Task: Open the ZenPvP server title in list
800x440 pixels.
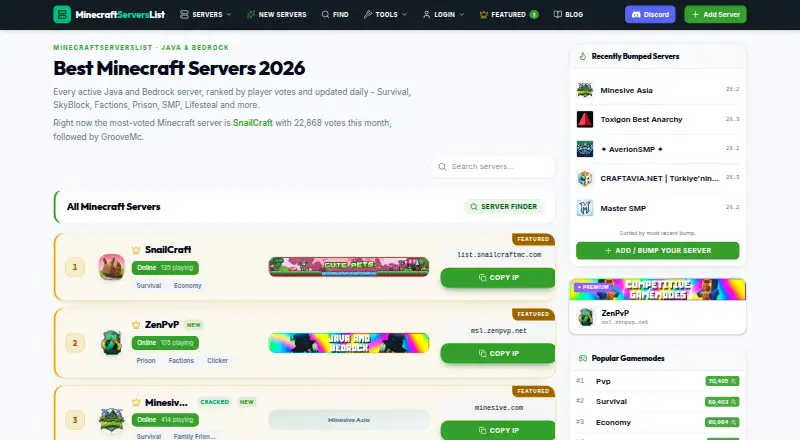Action: coord(162,325)
